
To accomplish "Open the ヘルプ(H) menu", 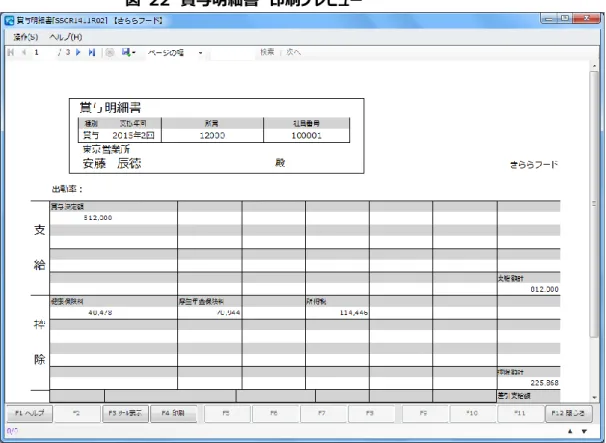I will (x=66, y=37).
